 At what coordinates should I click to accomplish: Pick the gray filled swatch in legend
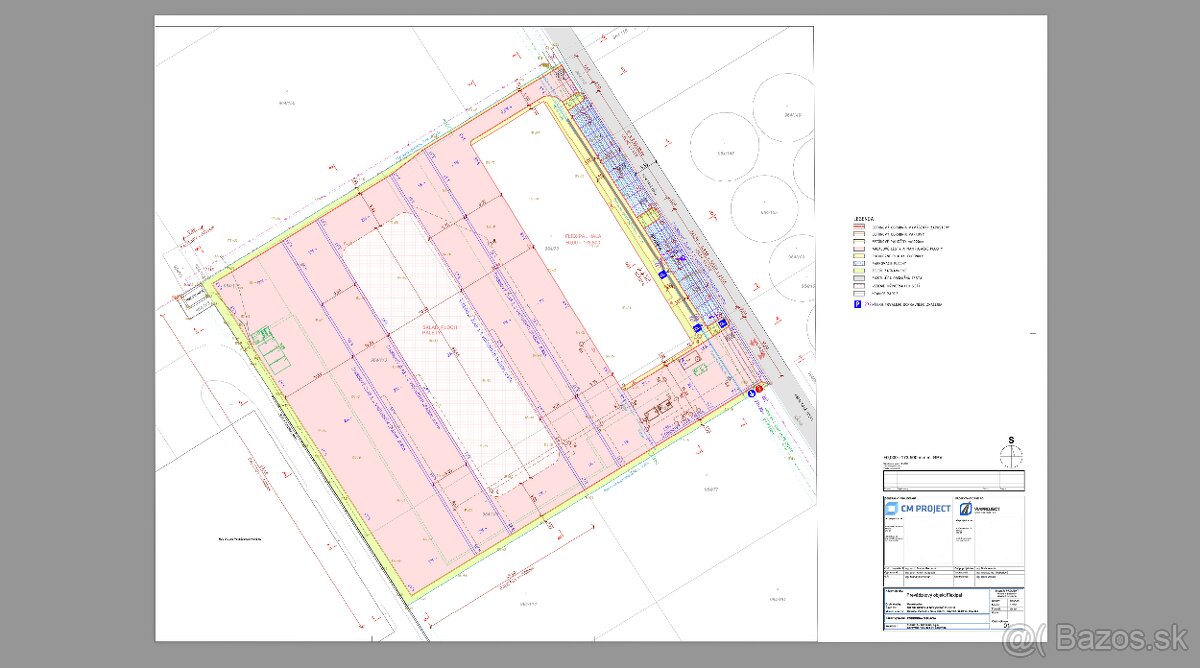coord(857,277)
